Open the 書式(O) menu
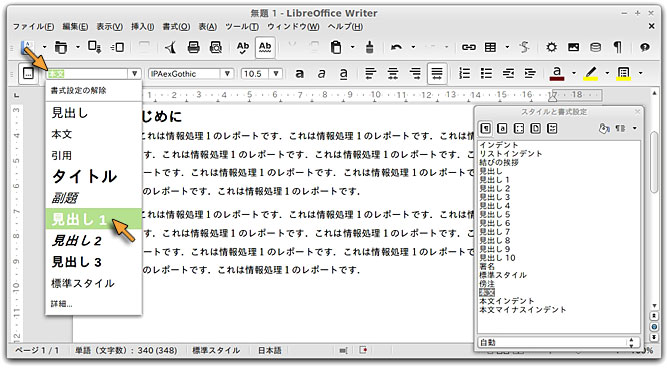This screenshot has height=368, width=667. click(176, 26)
